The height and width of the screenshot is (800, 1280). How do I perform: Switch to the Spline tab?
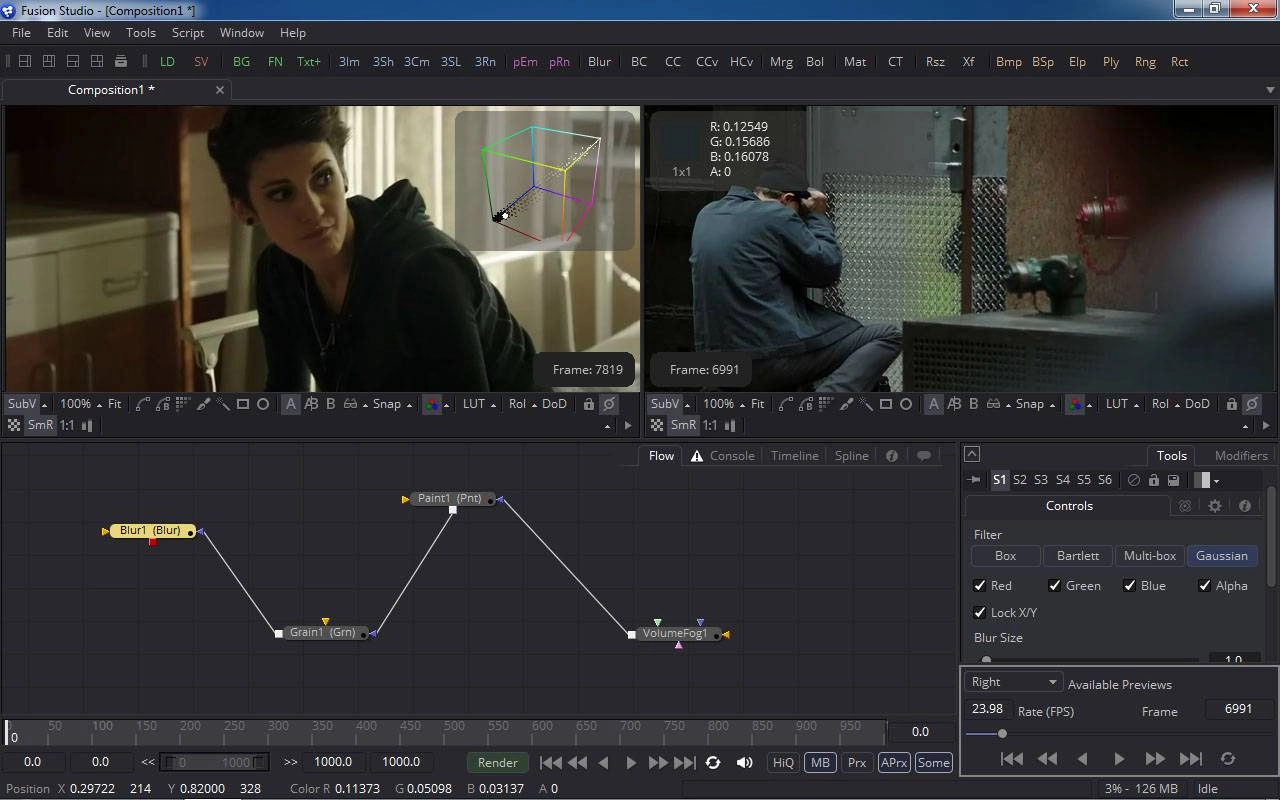pyautogui.click(x=851, y=456)
